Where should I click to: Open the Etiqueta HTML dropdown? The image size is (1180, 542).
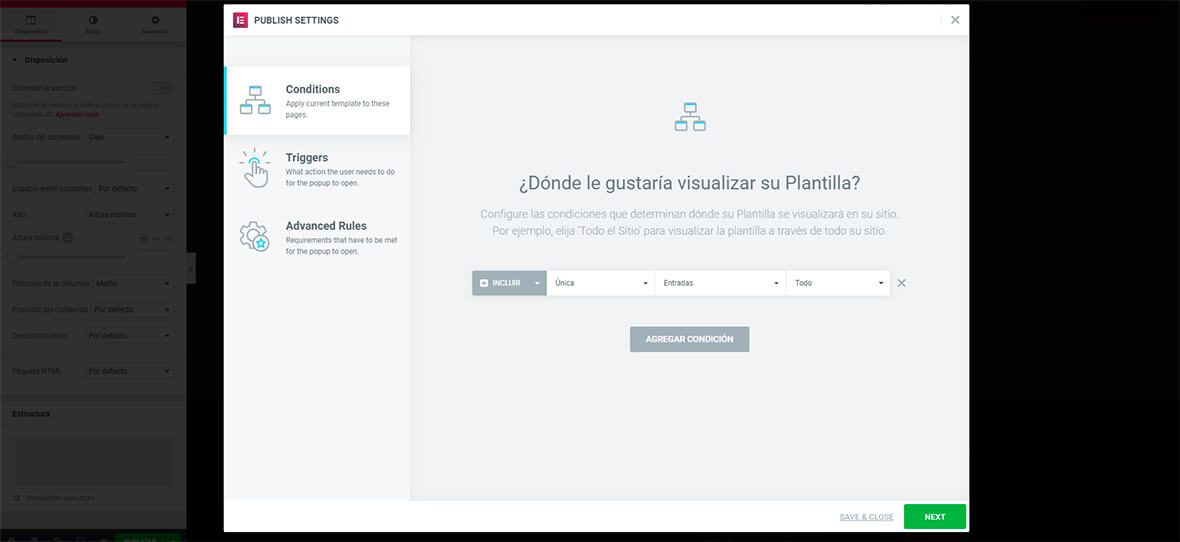(129, 371)
